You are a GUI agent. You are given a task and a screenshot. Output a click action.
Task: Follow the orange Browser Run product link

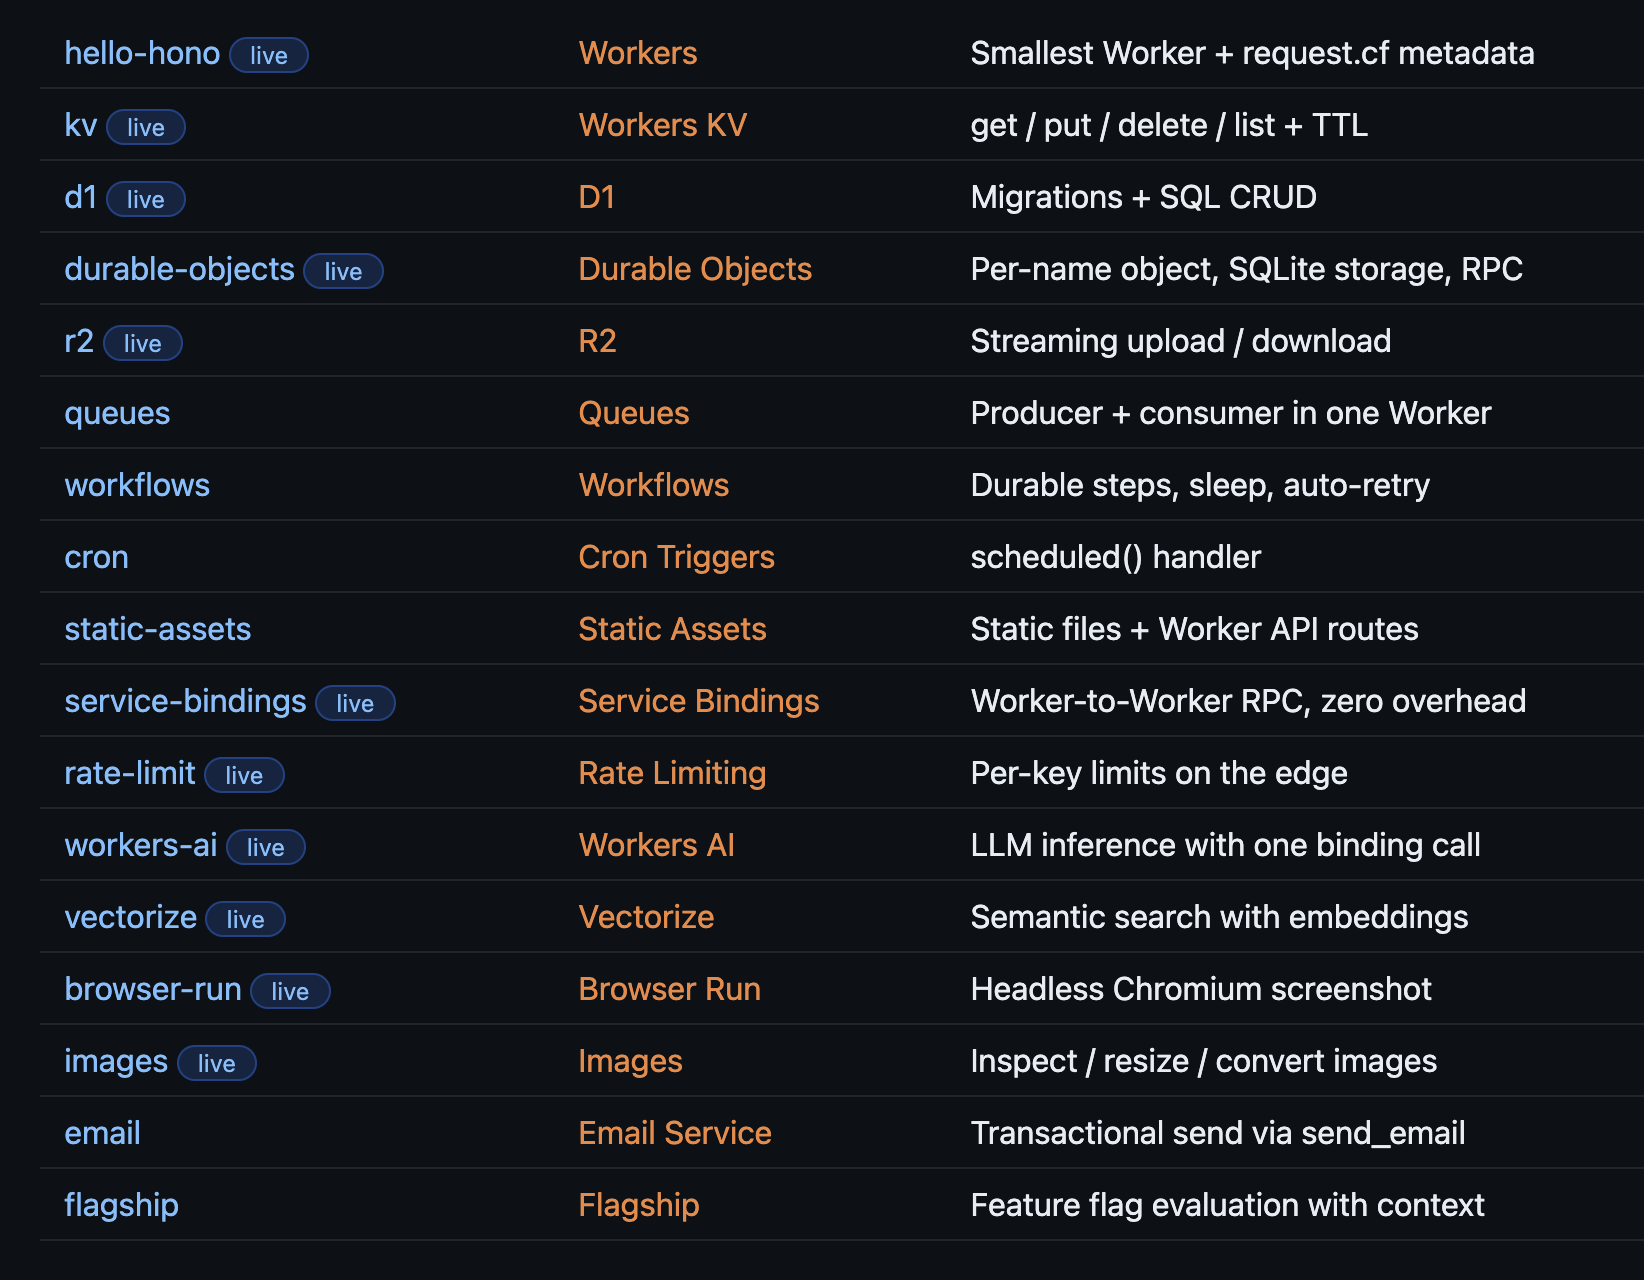coord(669,989)
